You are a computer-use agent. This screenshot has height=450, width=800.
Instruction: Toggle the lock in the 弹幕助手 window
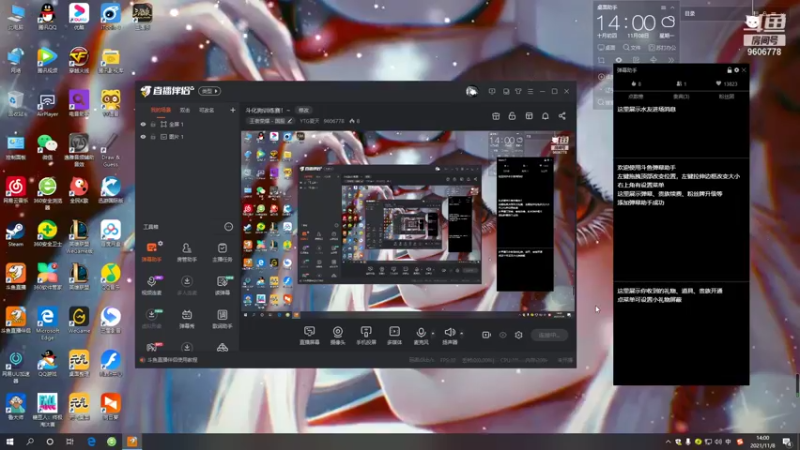(729, 70)
